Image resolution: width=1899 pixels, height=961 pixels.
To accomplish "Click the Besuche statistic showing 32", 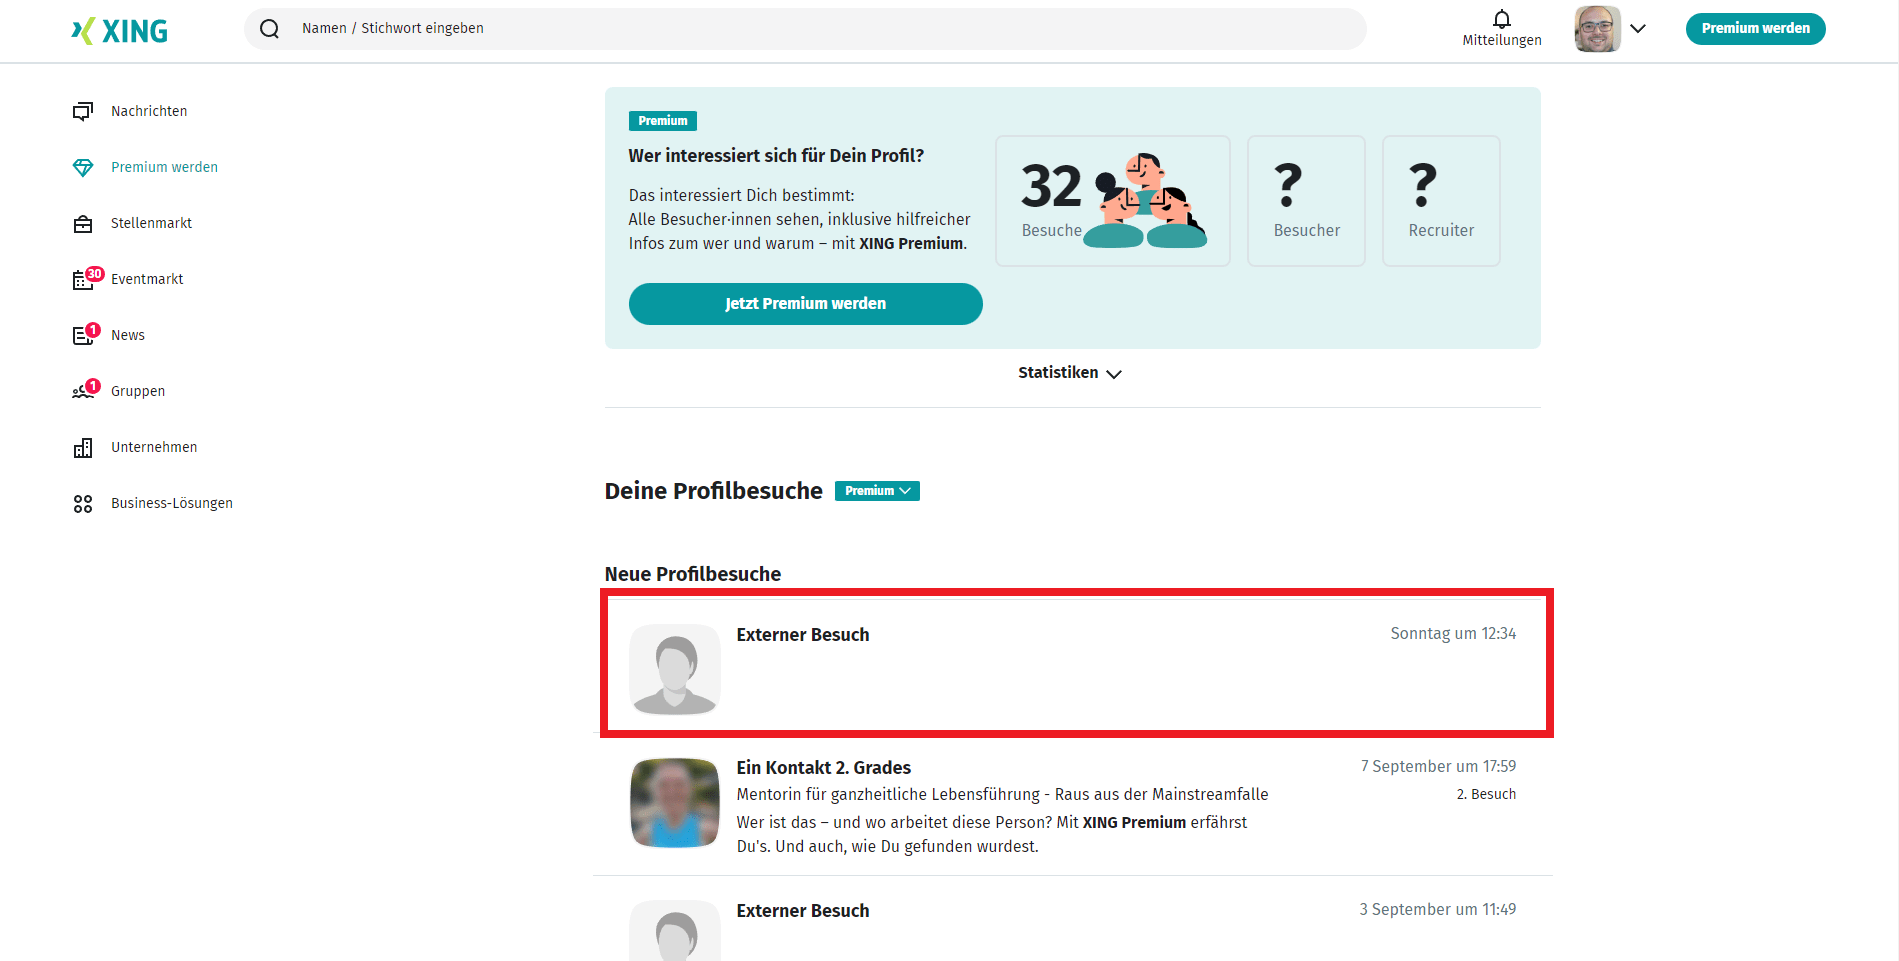I will click(x=1112, y=200).
